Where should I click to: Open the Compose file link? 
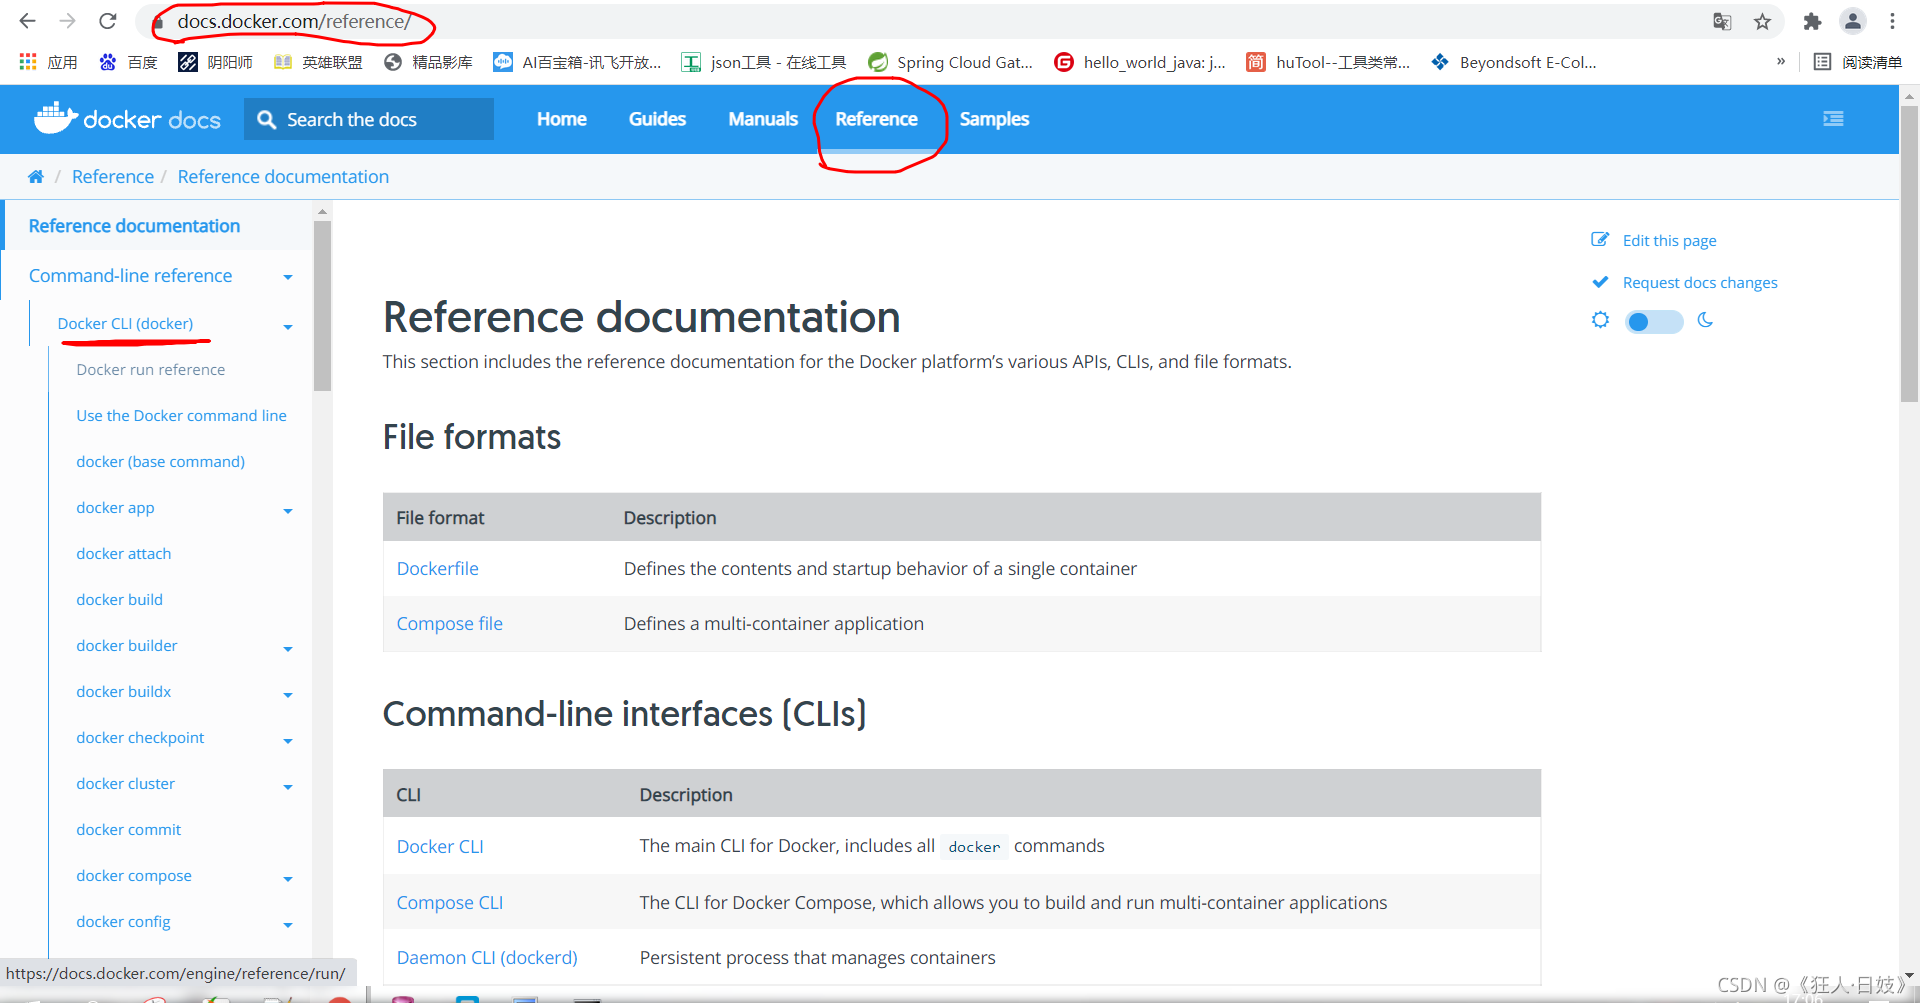pos(449,623)
